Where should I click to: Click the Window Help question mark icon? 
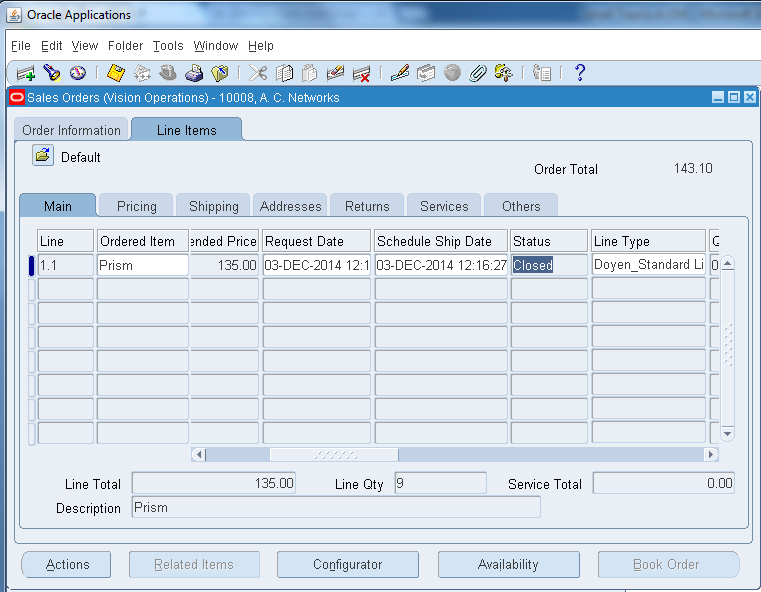579,73
